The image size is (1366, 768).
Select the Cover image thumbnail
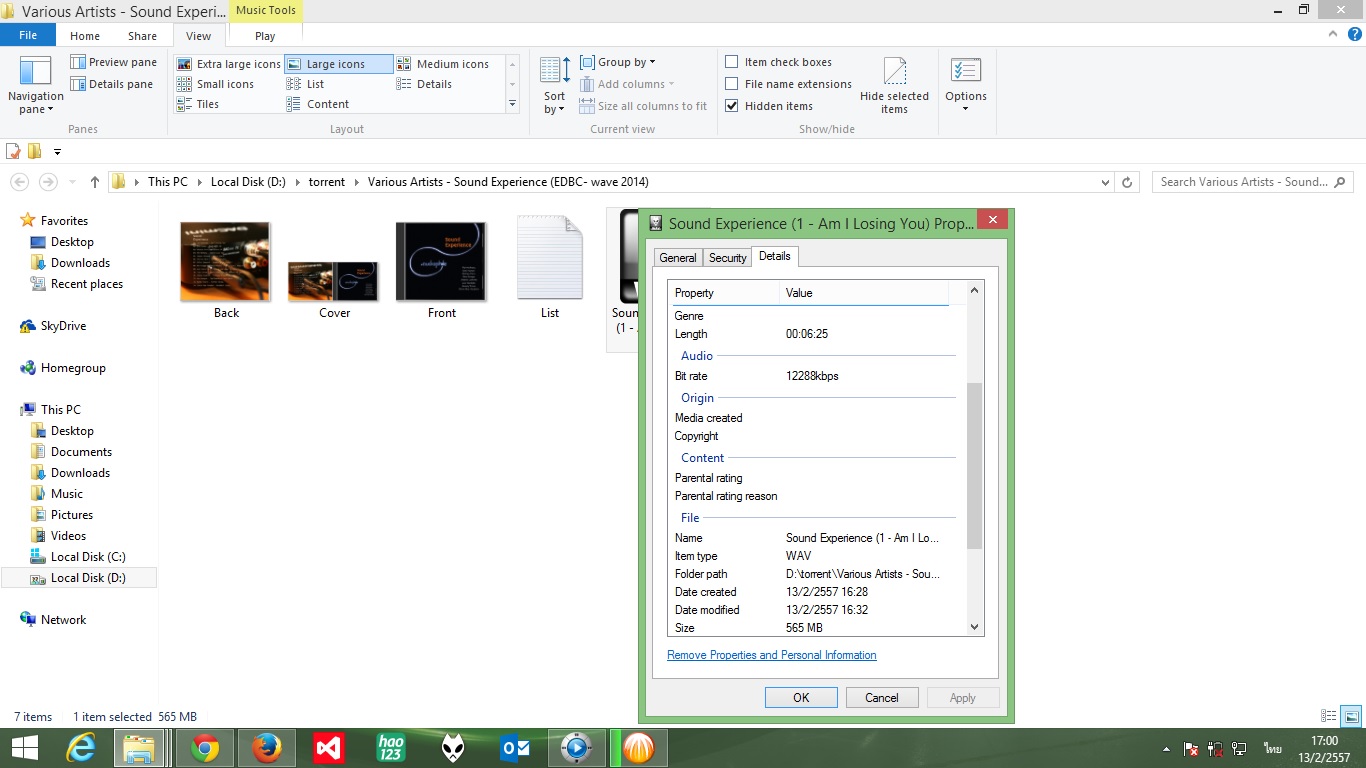[x=334, y=282]
